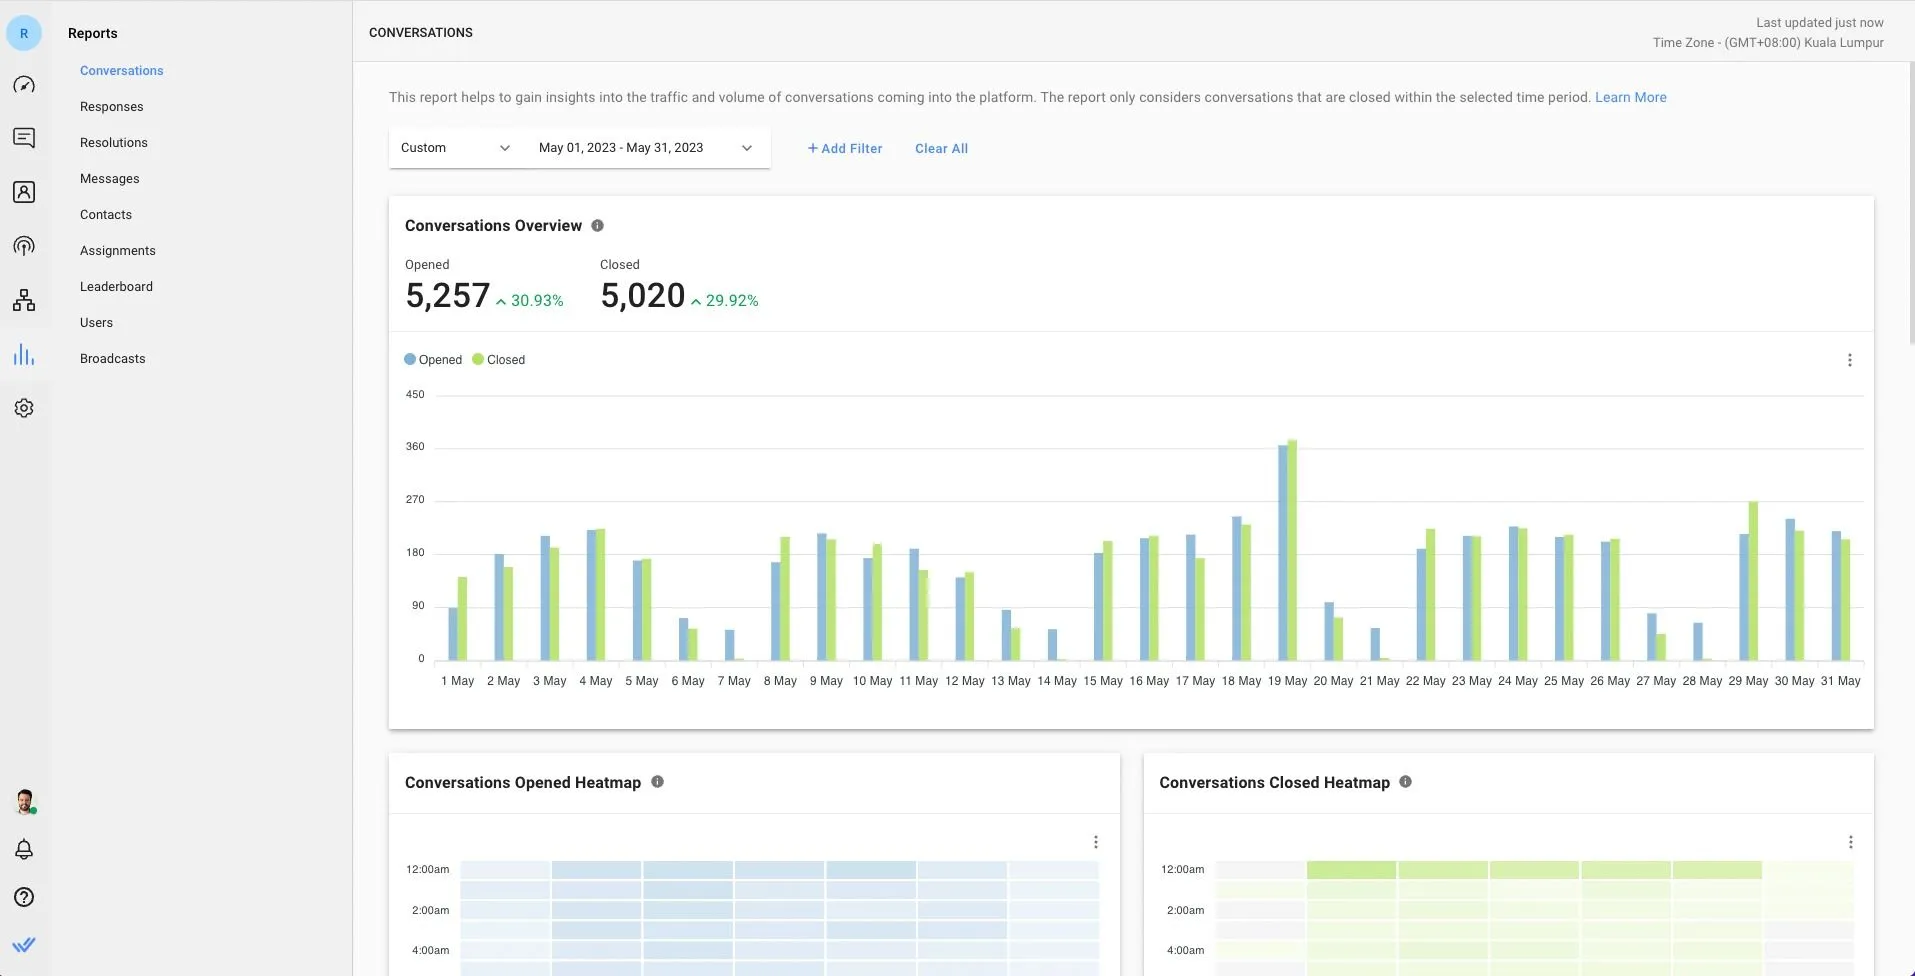
Task: Open the Contacts icon in left rail
Action: coord(24,192)
